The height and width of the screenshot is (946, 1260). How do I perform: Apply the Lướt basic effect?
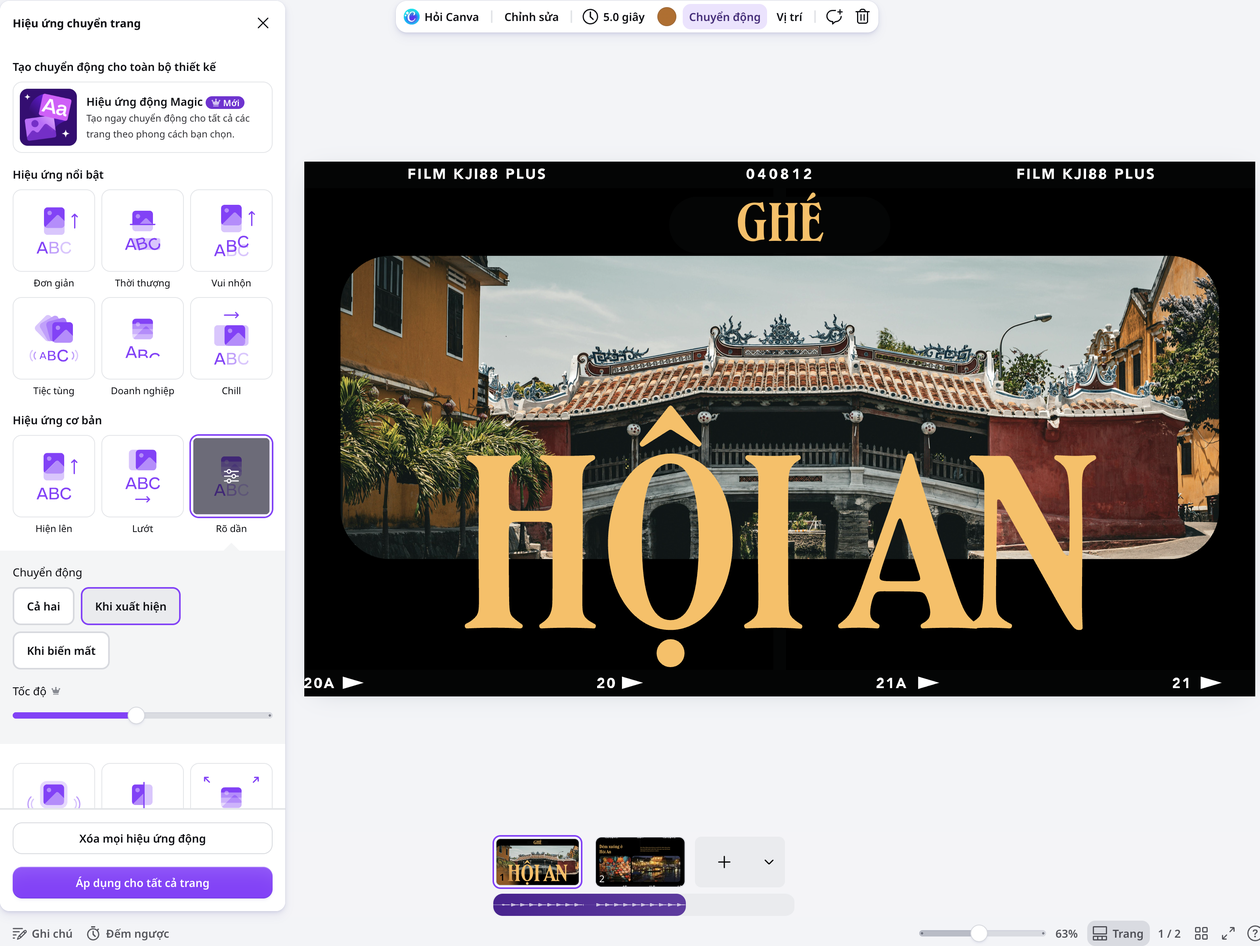click(143, 476)
